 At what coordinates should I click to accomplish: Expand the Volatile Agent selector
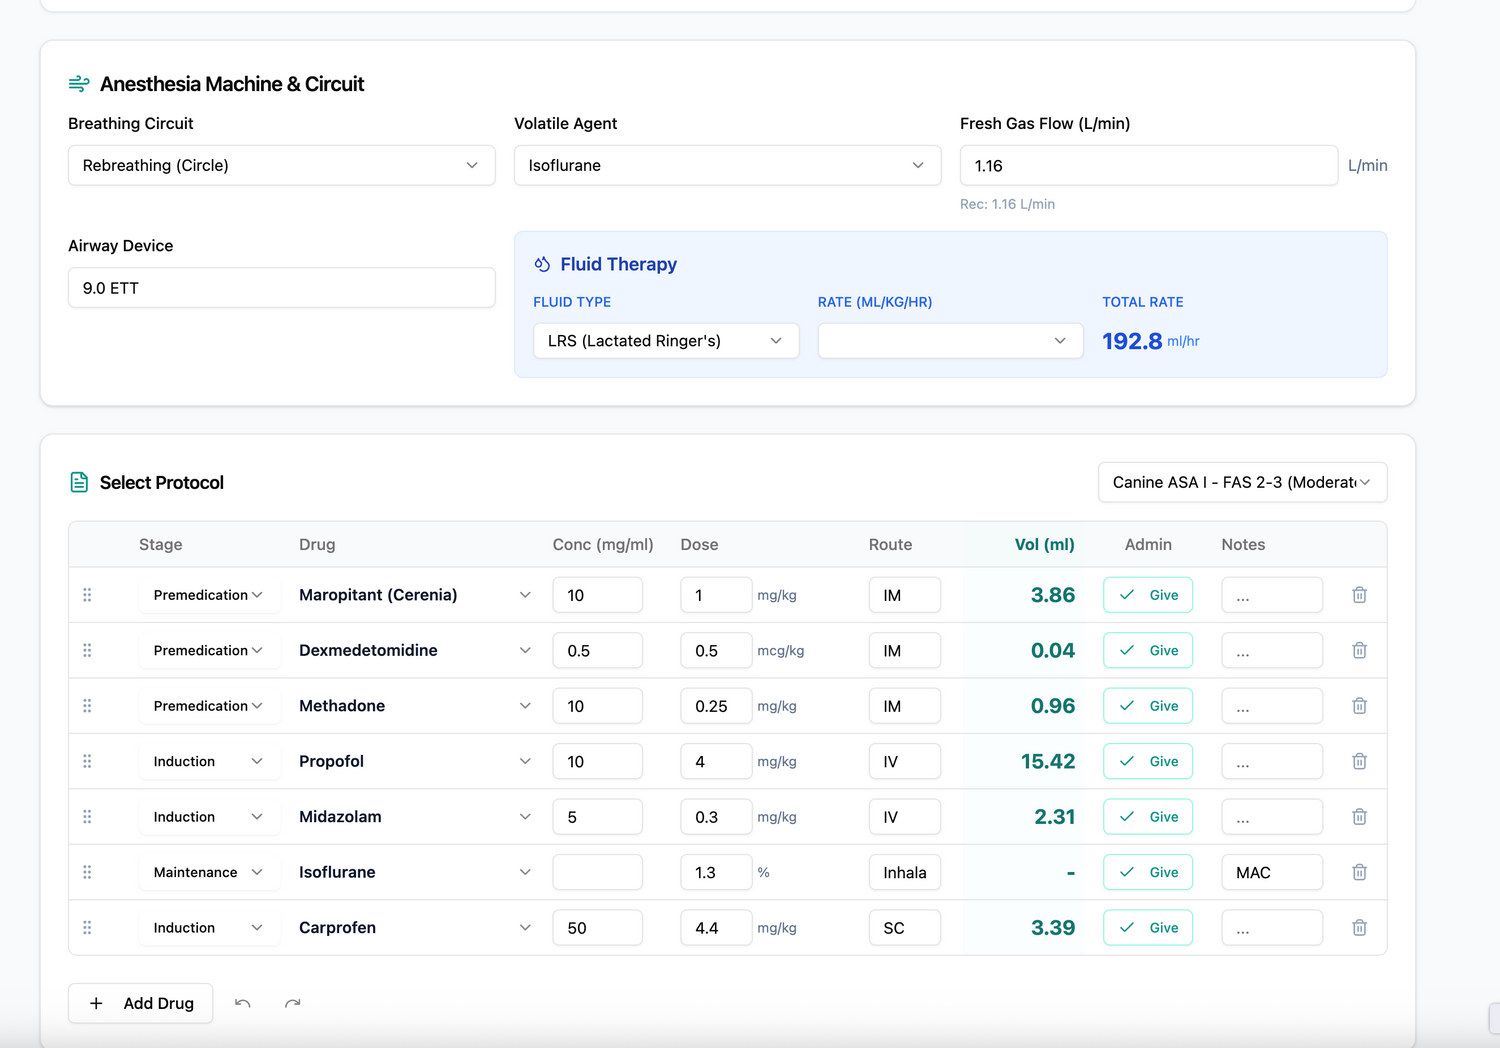click(727, 165)
